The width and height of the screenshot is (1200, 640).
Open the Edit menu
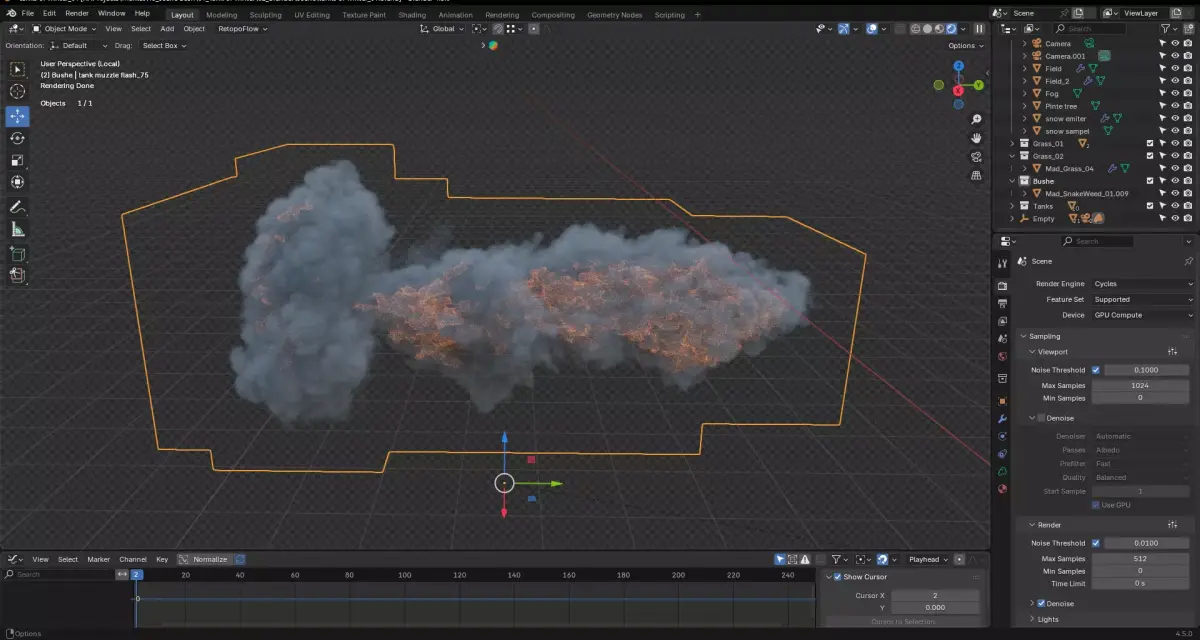click(x=49, y=14)
